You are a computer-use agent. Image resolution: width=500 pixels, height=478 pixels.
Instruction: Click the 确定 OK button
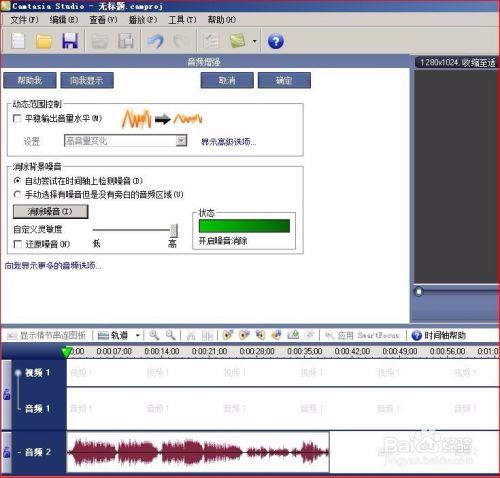coord(284,80)
